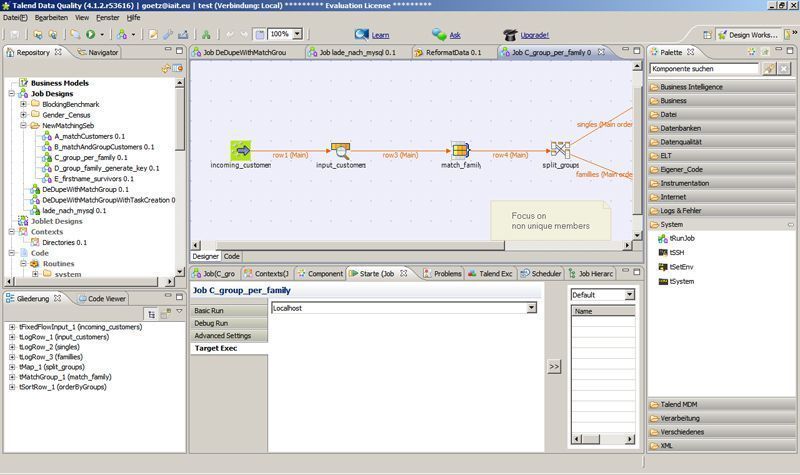This screenshot has width=800, height=475.
Task: Expand the Talend MDM palette folder
Action: [721, 404]
